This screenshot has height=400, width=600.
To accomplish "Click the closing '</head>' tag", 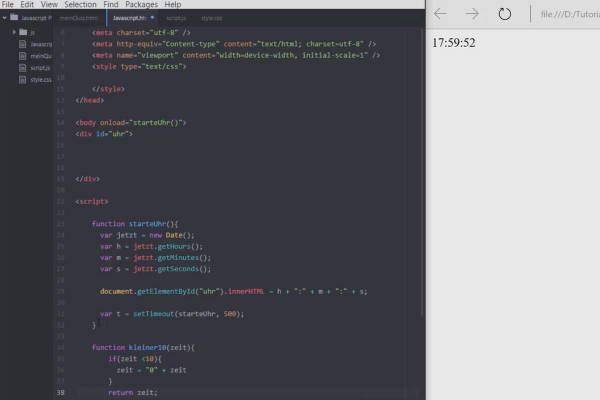I will point(90,100).
